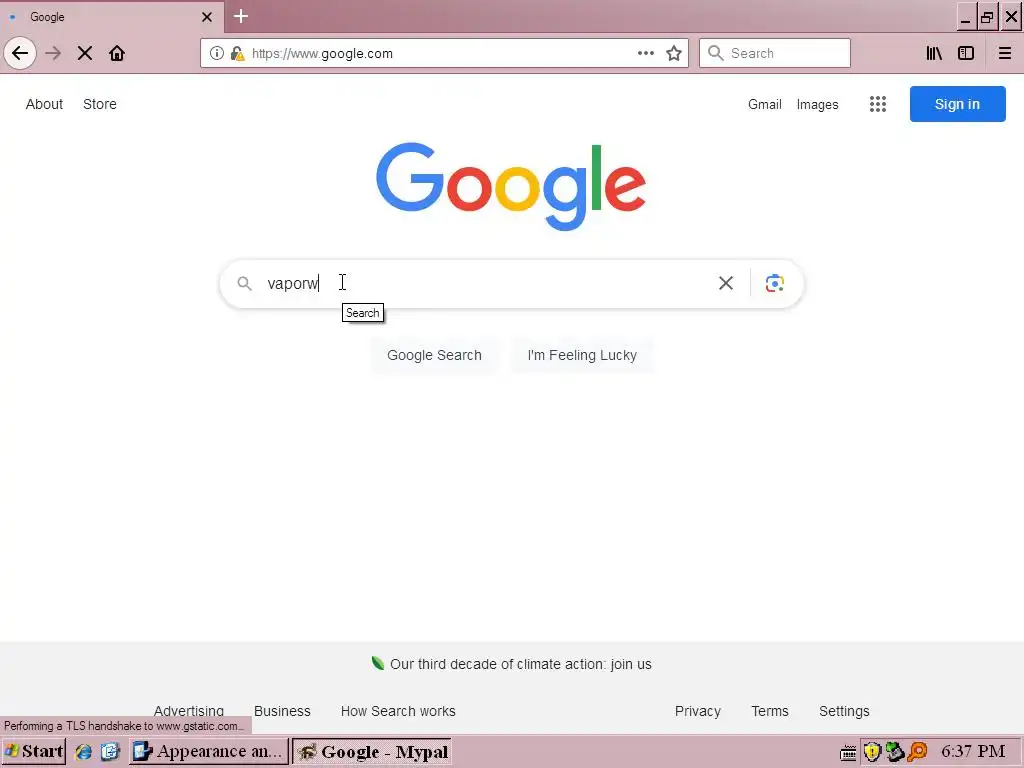Open the Advertising footer link
The image size is (1024, 768).
tap(189, 711)
